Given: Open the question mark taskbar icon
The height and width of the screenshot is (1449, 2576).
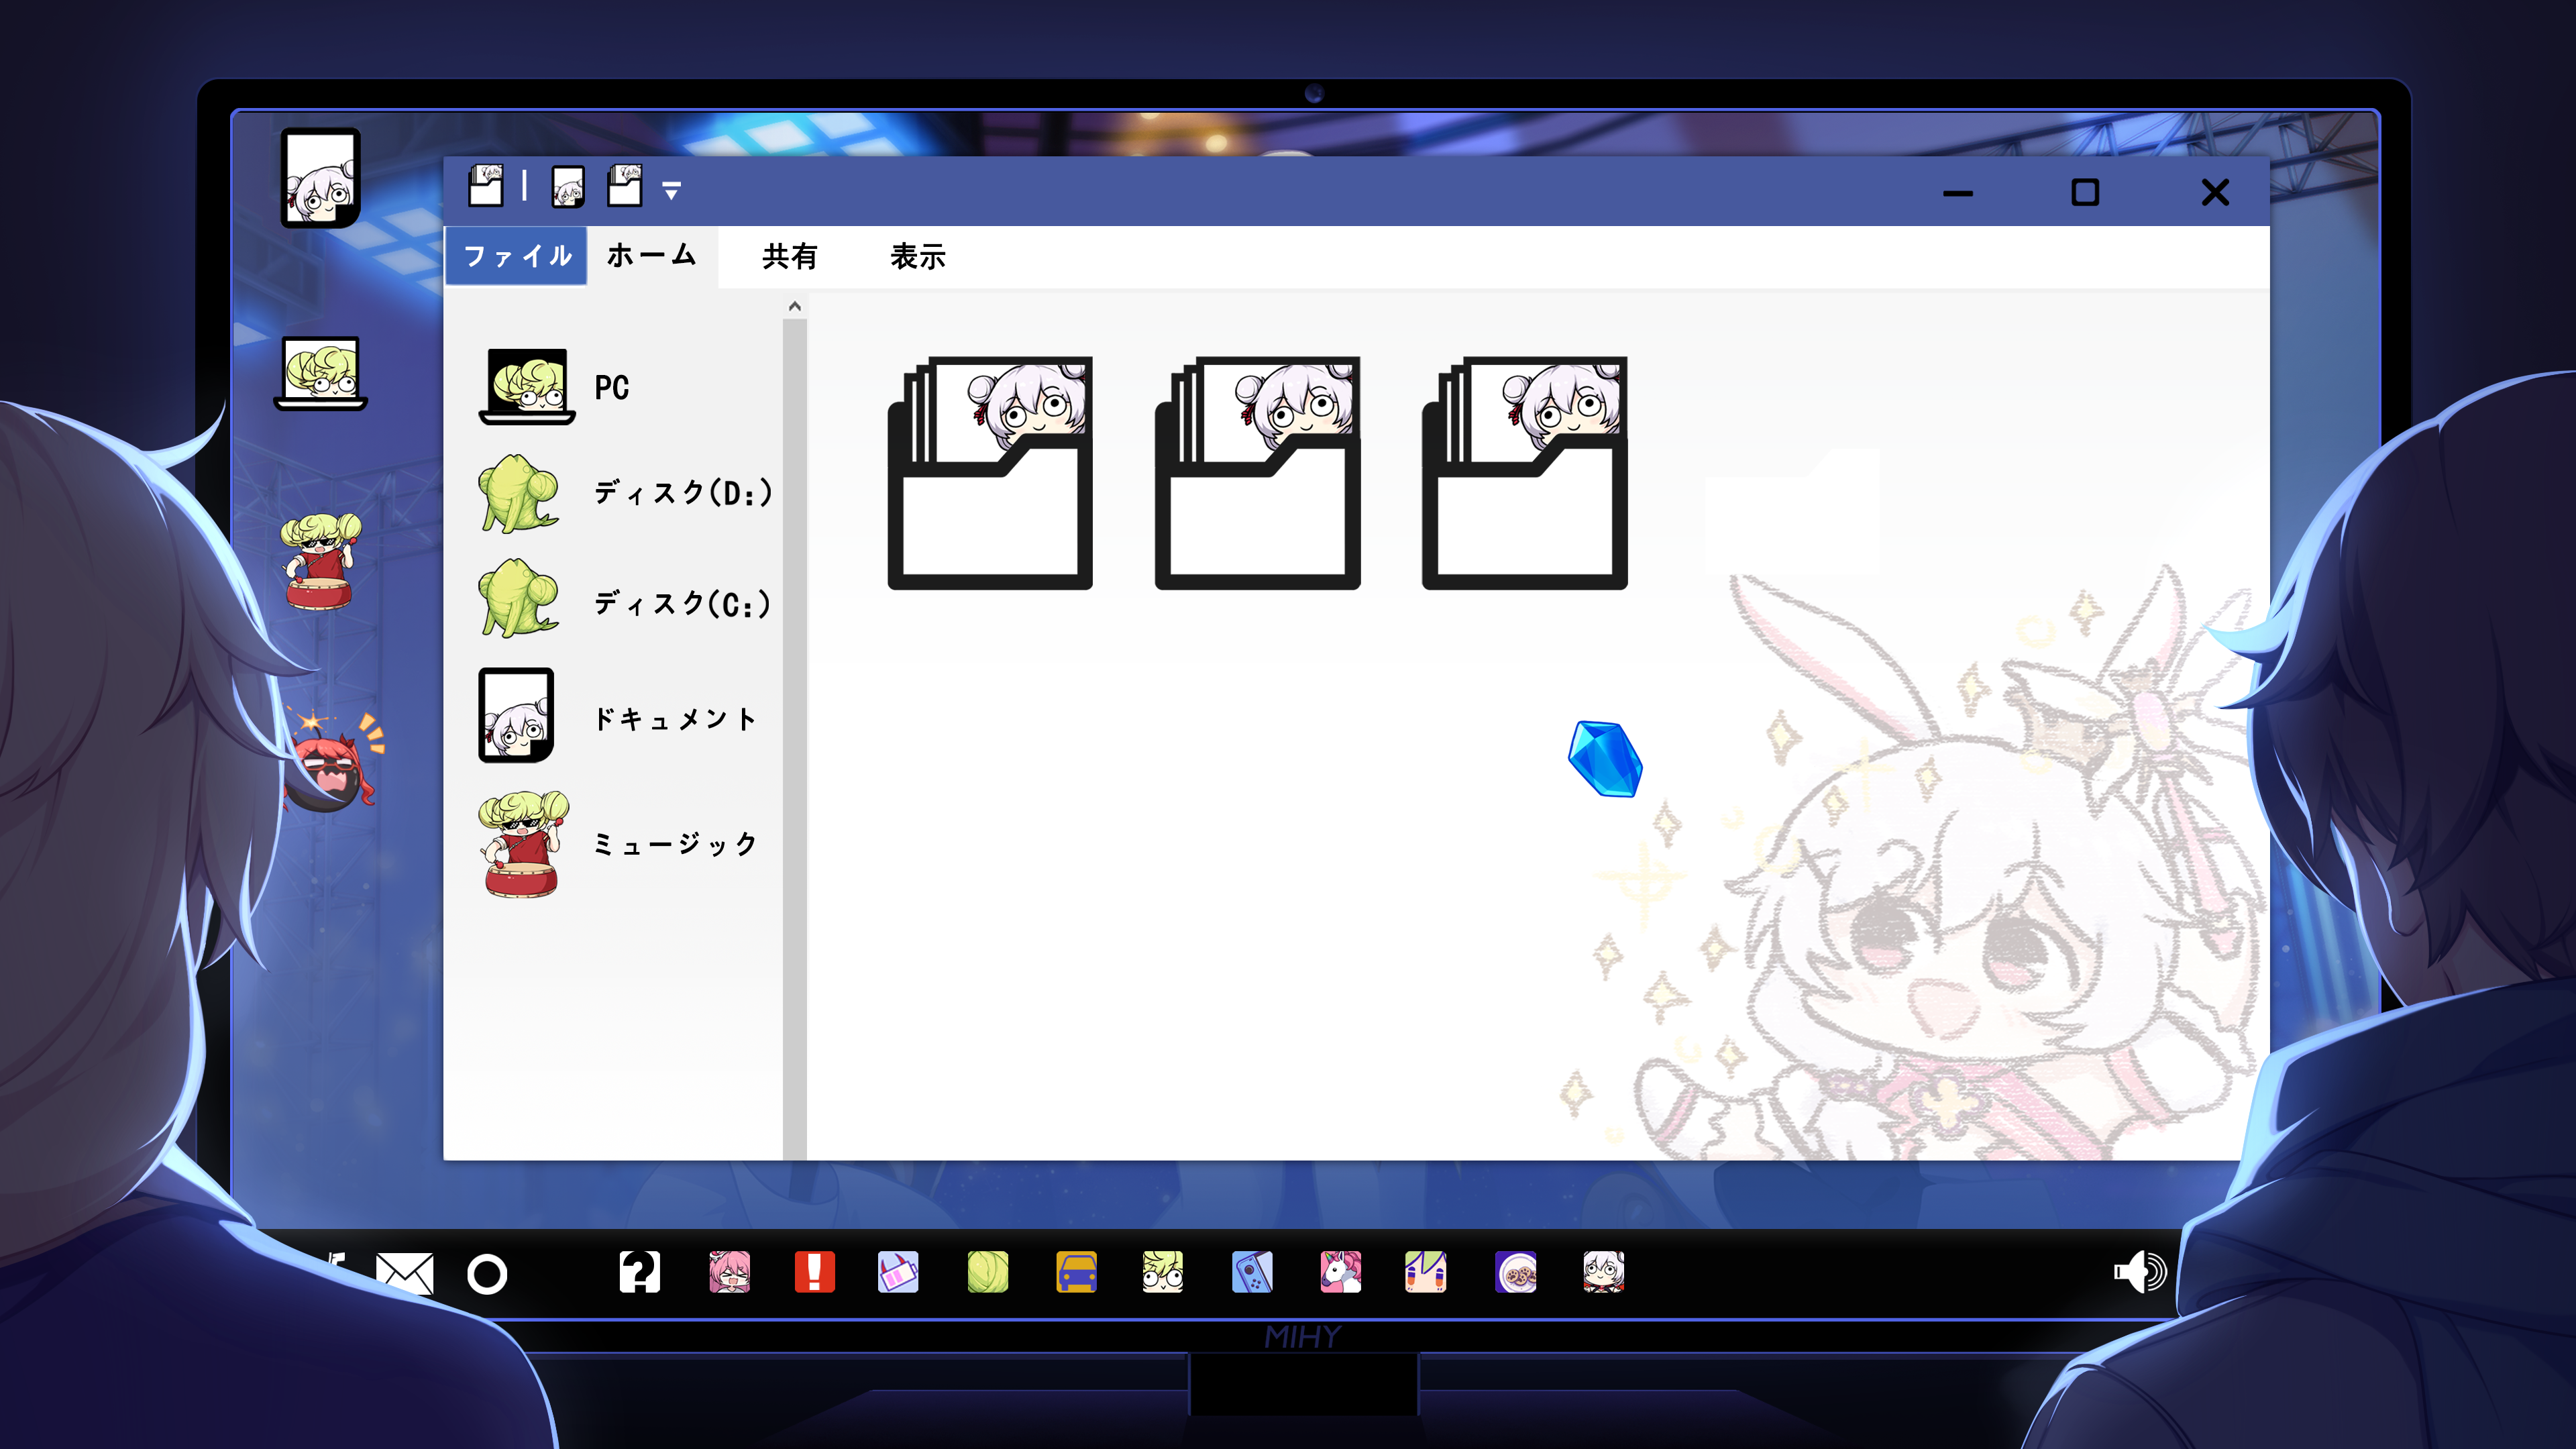Looking at the screenshot, I should point(640,1272).
